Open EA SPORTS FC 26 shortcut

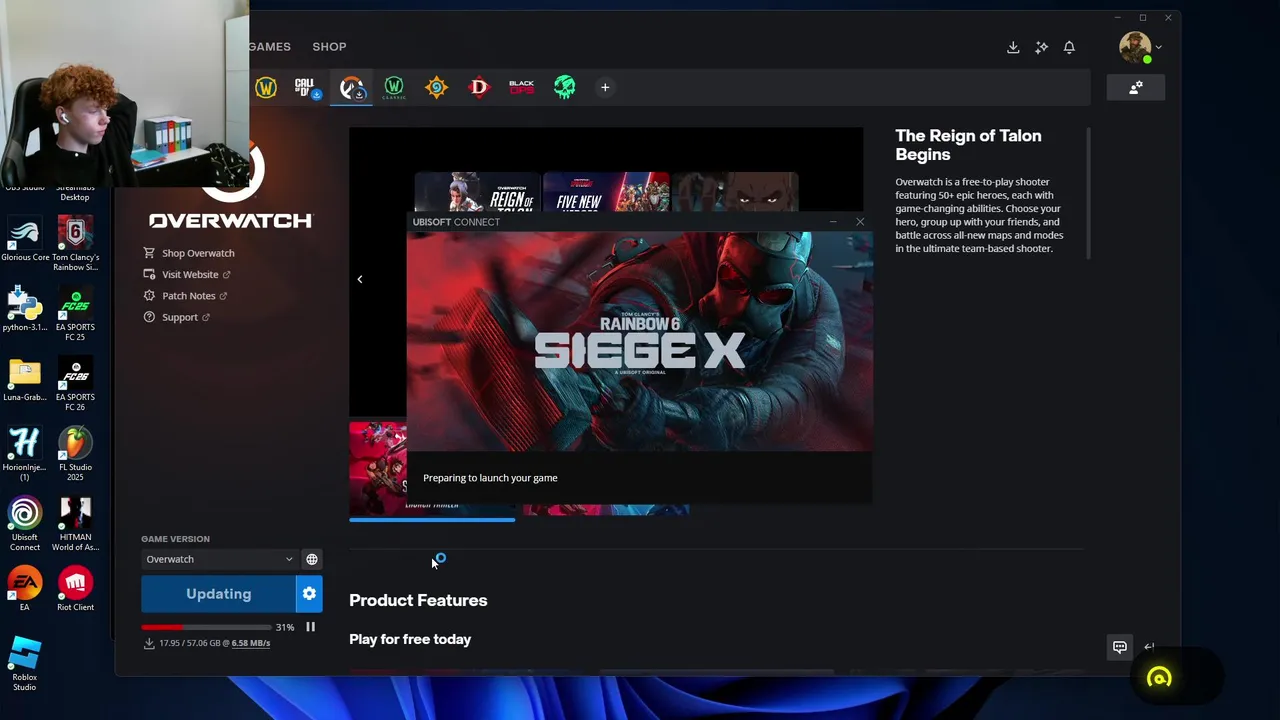[x=75, y=384]
